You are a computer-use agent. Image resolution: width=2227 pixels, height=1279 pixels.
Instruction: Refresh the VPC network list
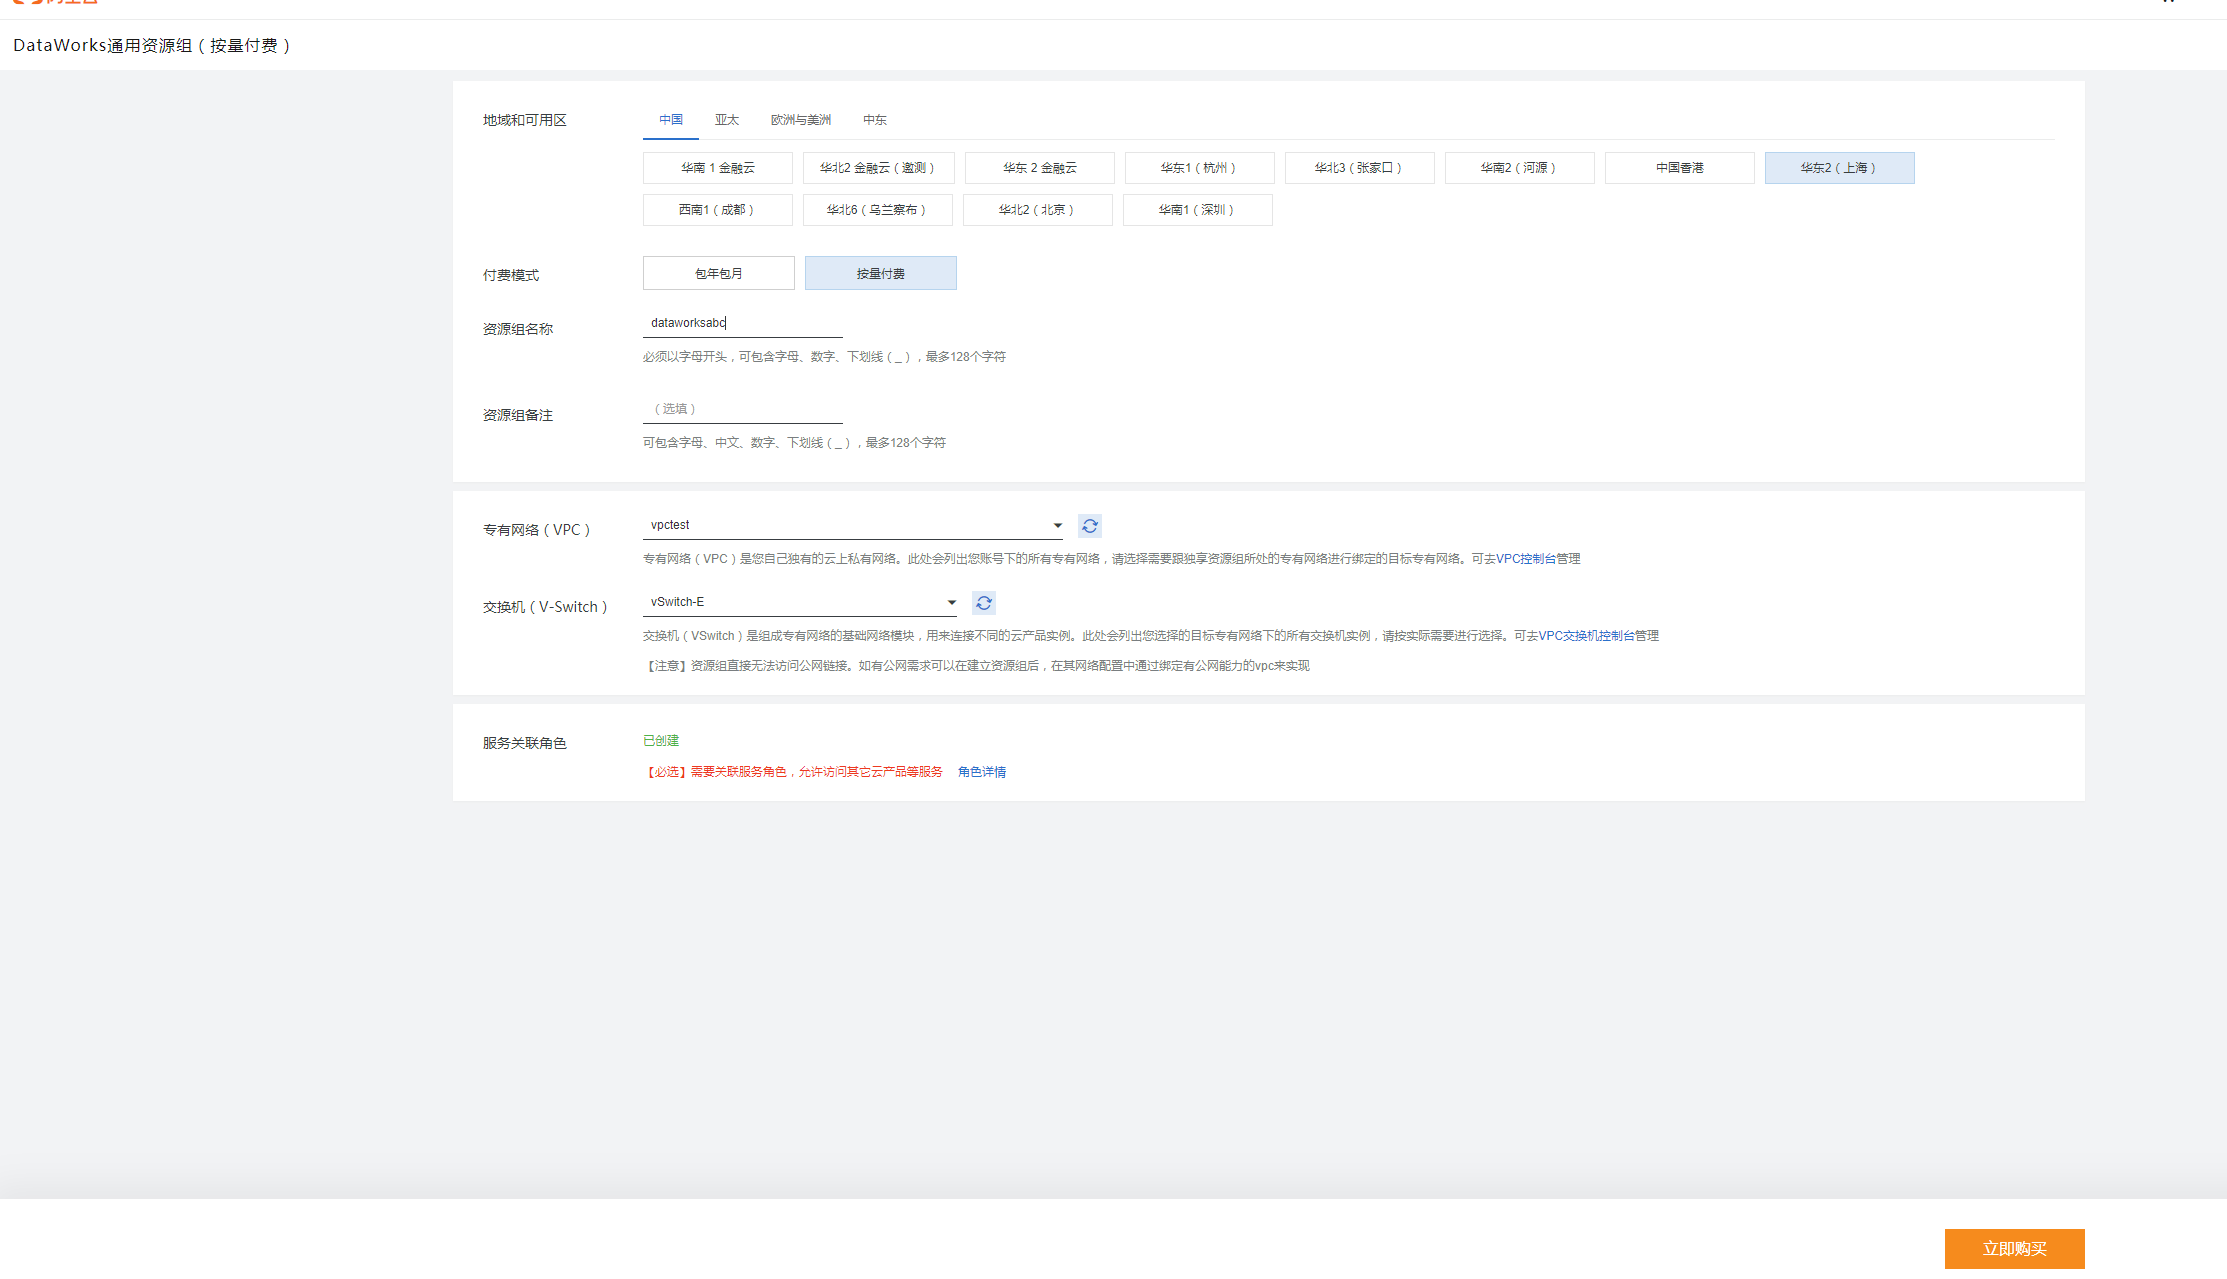1089,525
